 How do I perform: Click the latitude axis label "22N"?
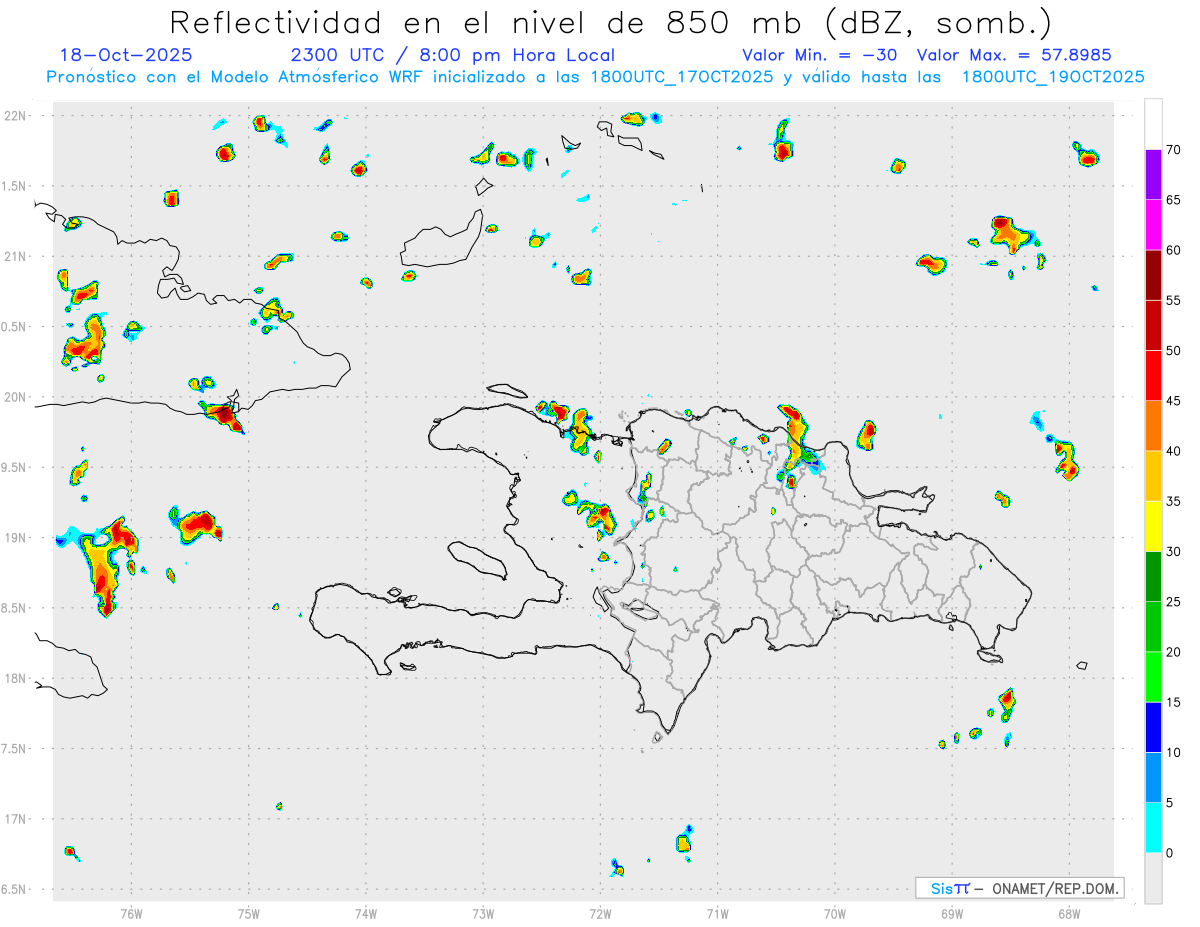coord(17,116)
